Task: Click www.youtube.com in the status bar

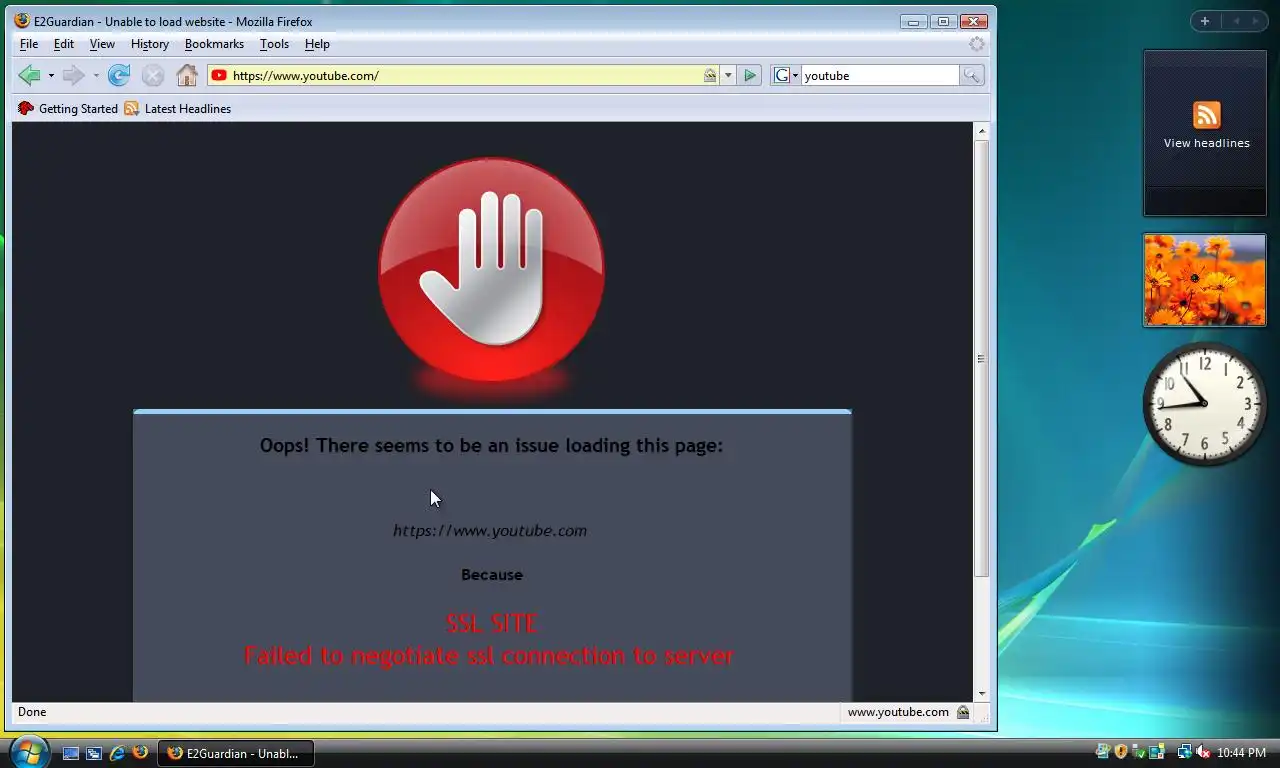Action: pyautogui.click(x=898, y=712)
